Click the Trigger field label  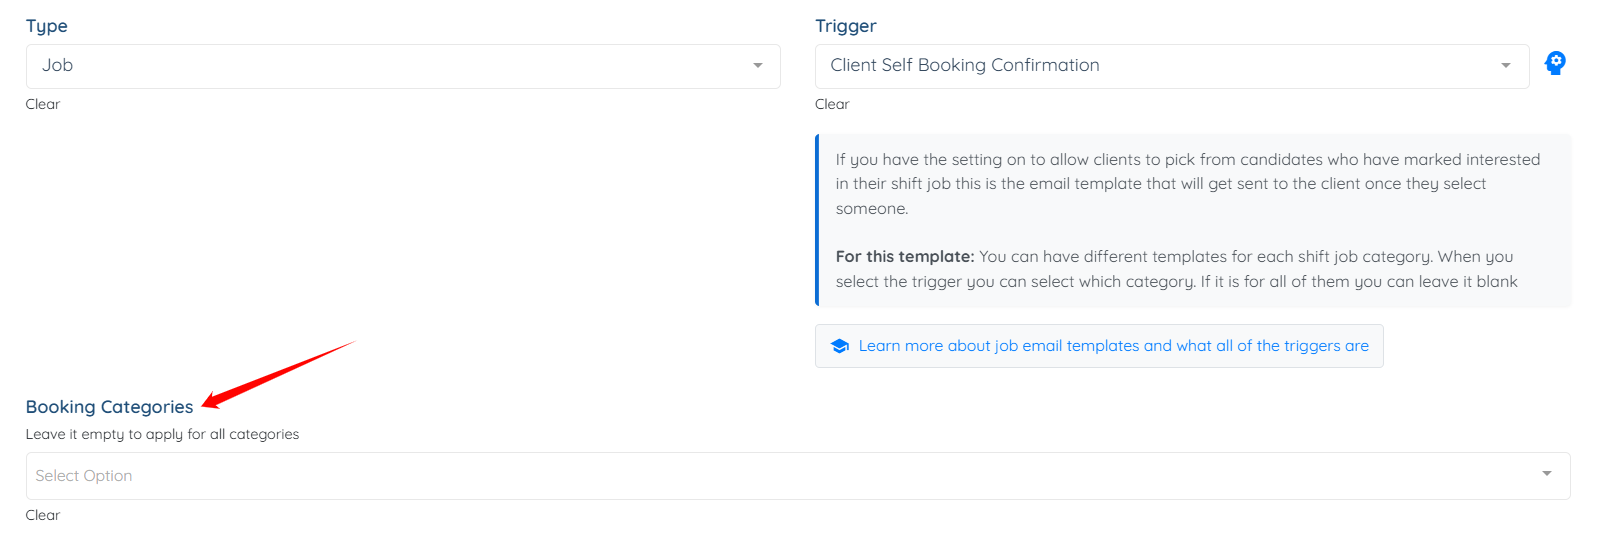(846, 26)
